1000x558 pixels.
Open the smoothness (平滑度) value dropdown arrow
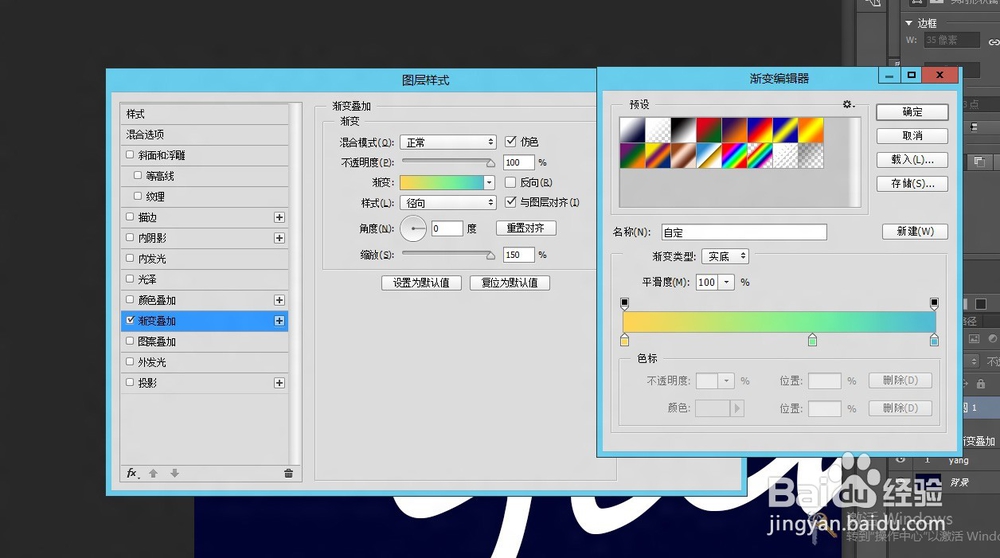[x=726, y=282]
